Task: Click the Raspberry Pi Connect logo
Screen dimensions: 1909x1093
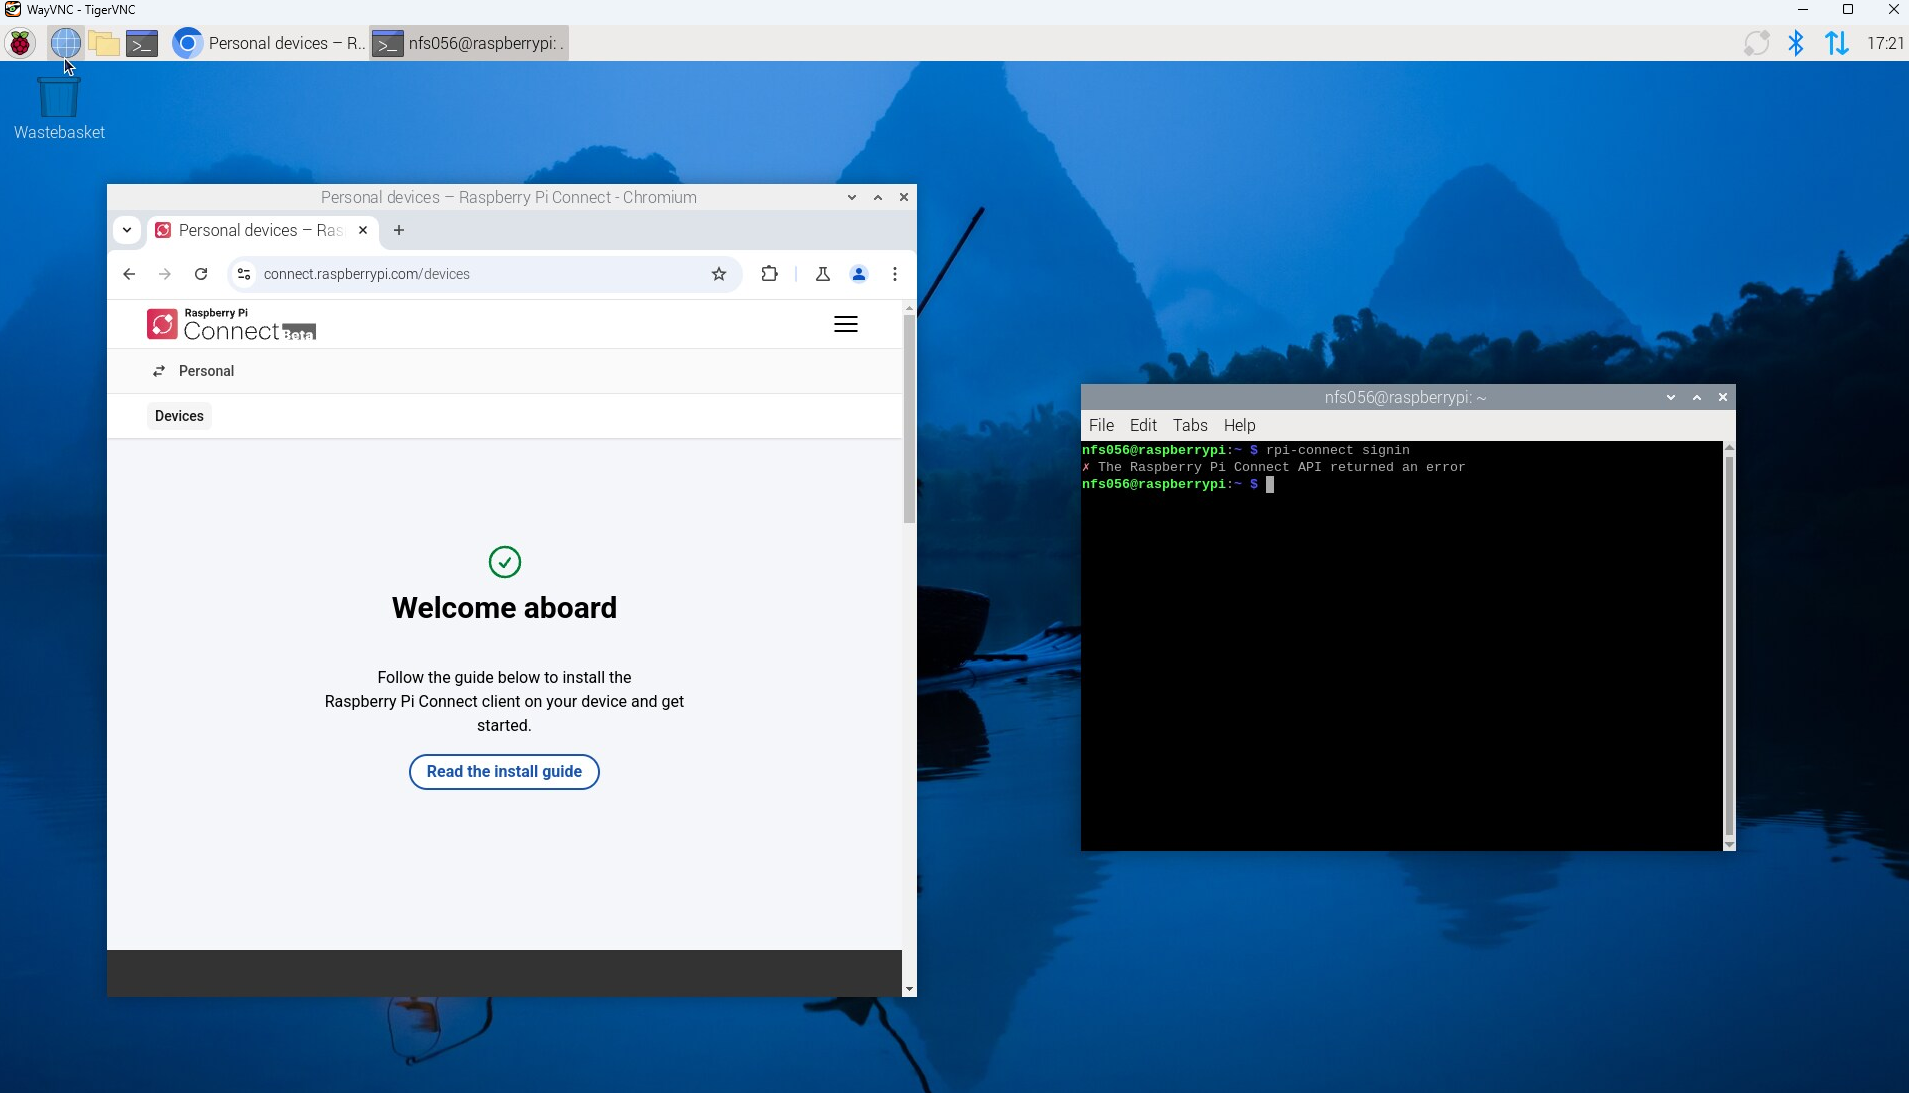Action: (231, 324)
